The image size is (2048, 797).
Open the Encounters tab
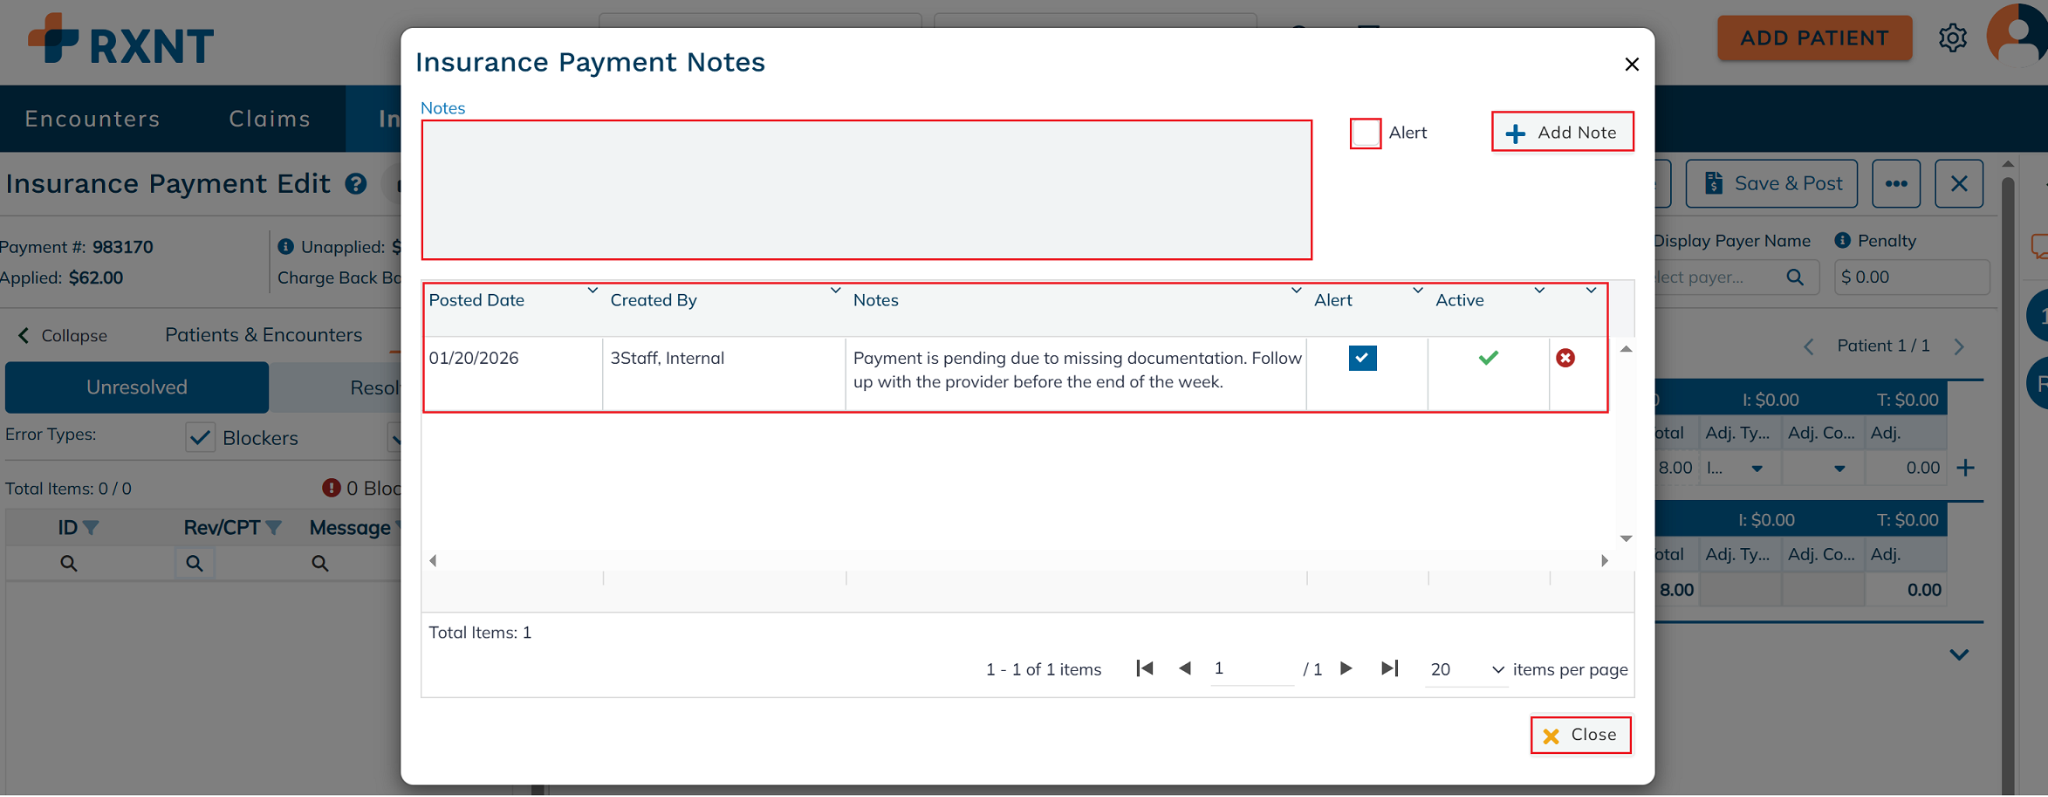coord(92,119)
